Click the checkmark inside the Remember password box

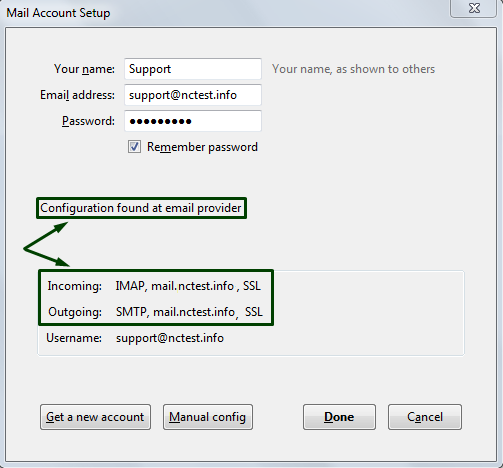pos(134,146)
